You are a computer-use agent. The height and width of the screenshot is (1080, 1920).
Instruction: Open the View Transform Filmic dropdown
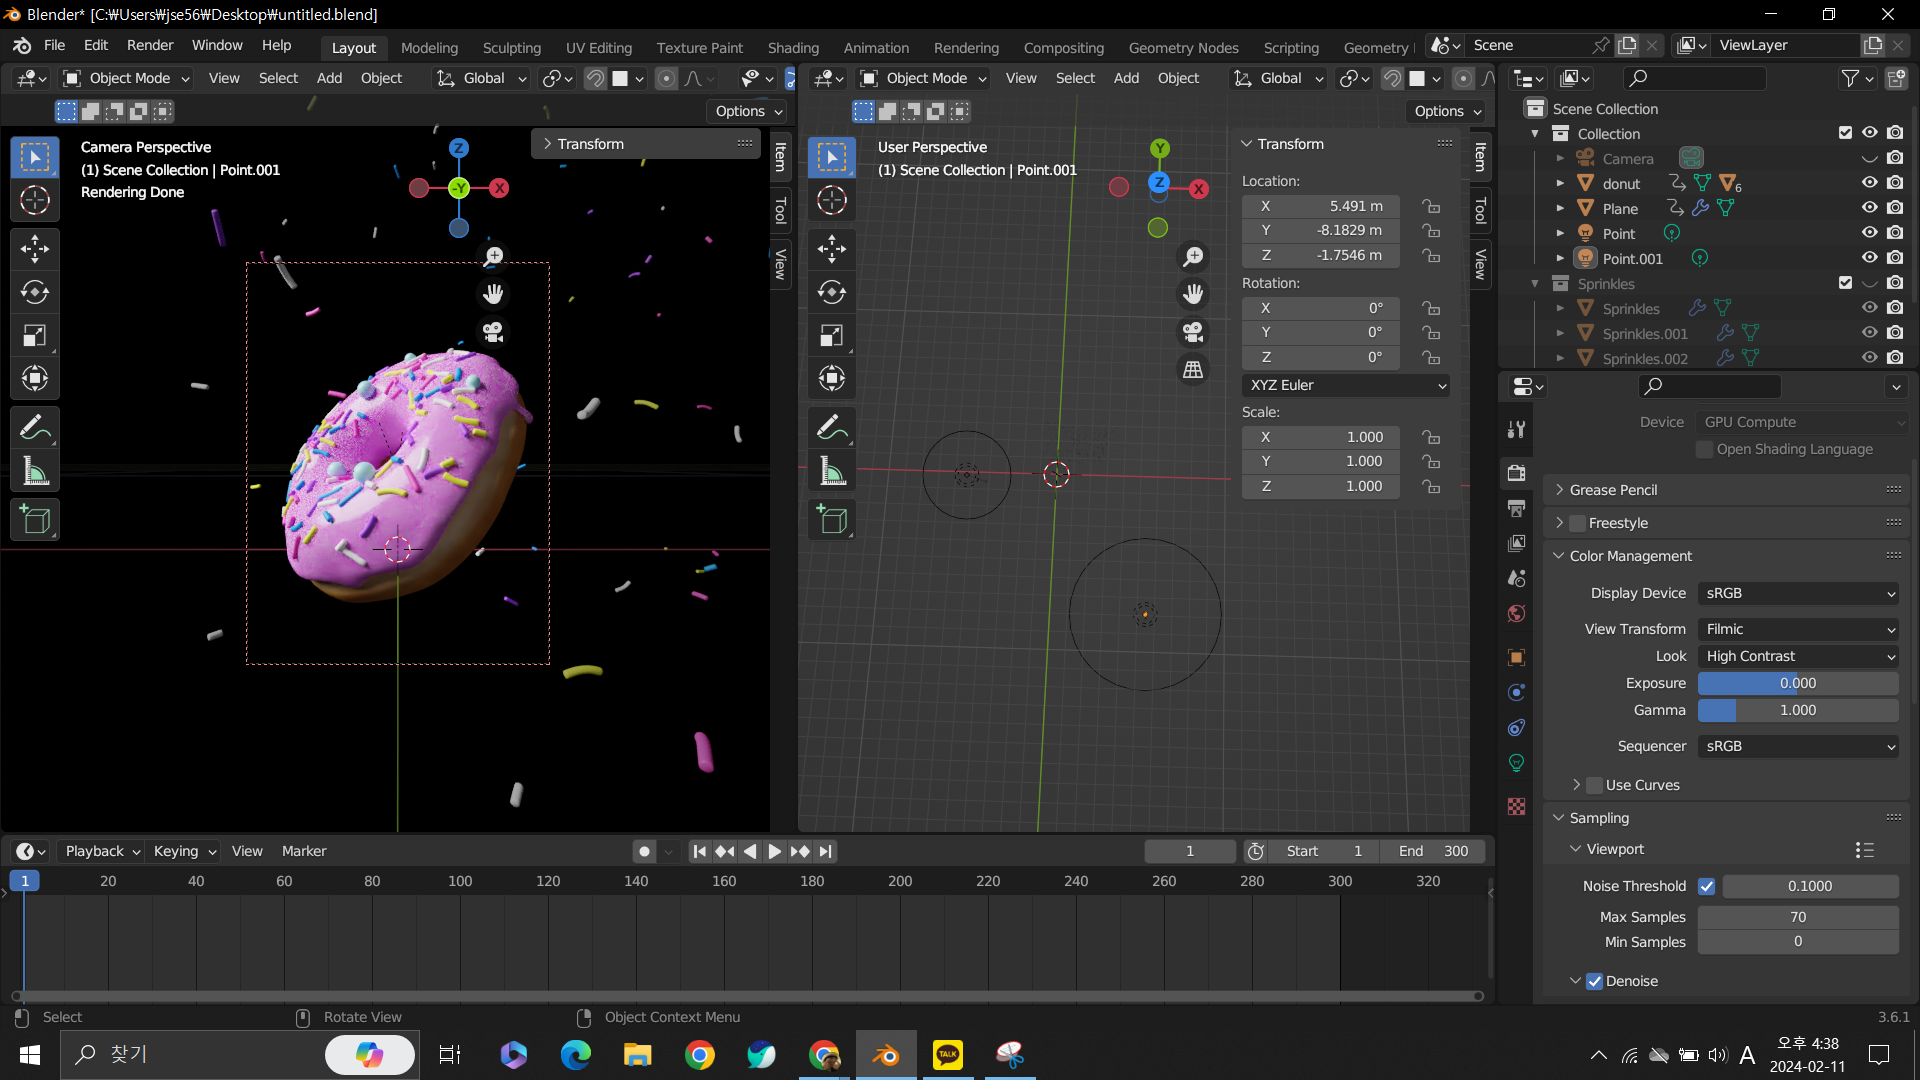(x=1798, y=629)
